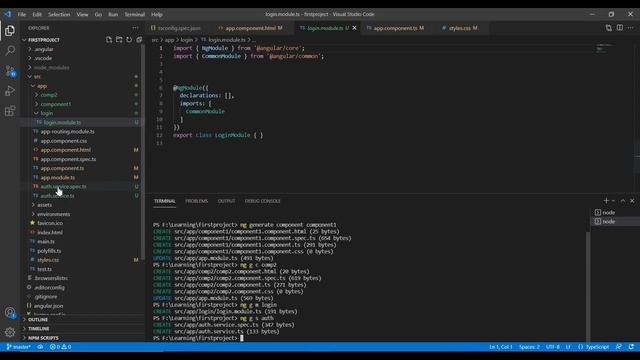Collapse all folders in Explorer
Viewport: 640px width, 360px height.
[x=139, y=40]
